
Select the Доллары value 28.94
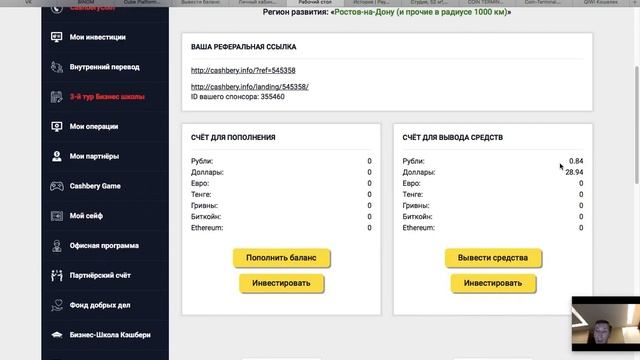pos(574,172)
